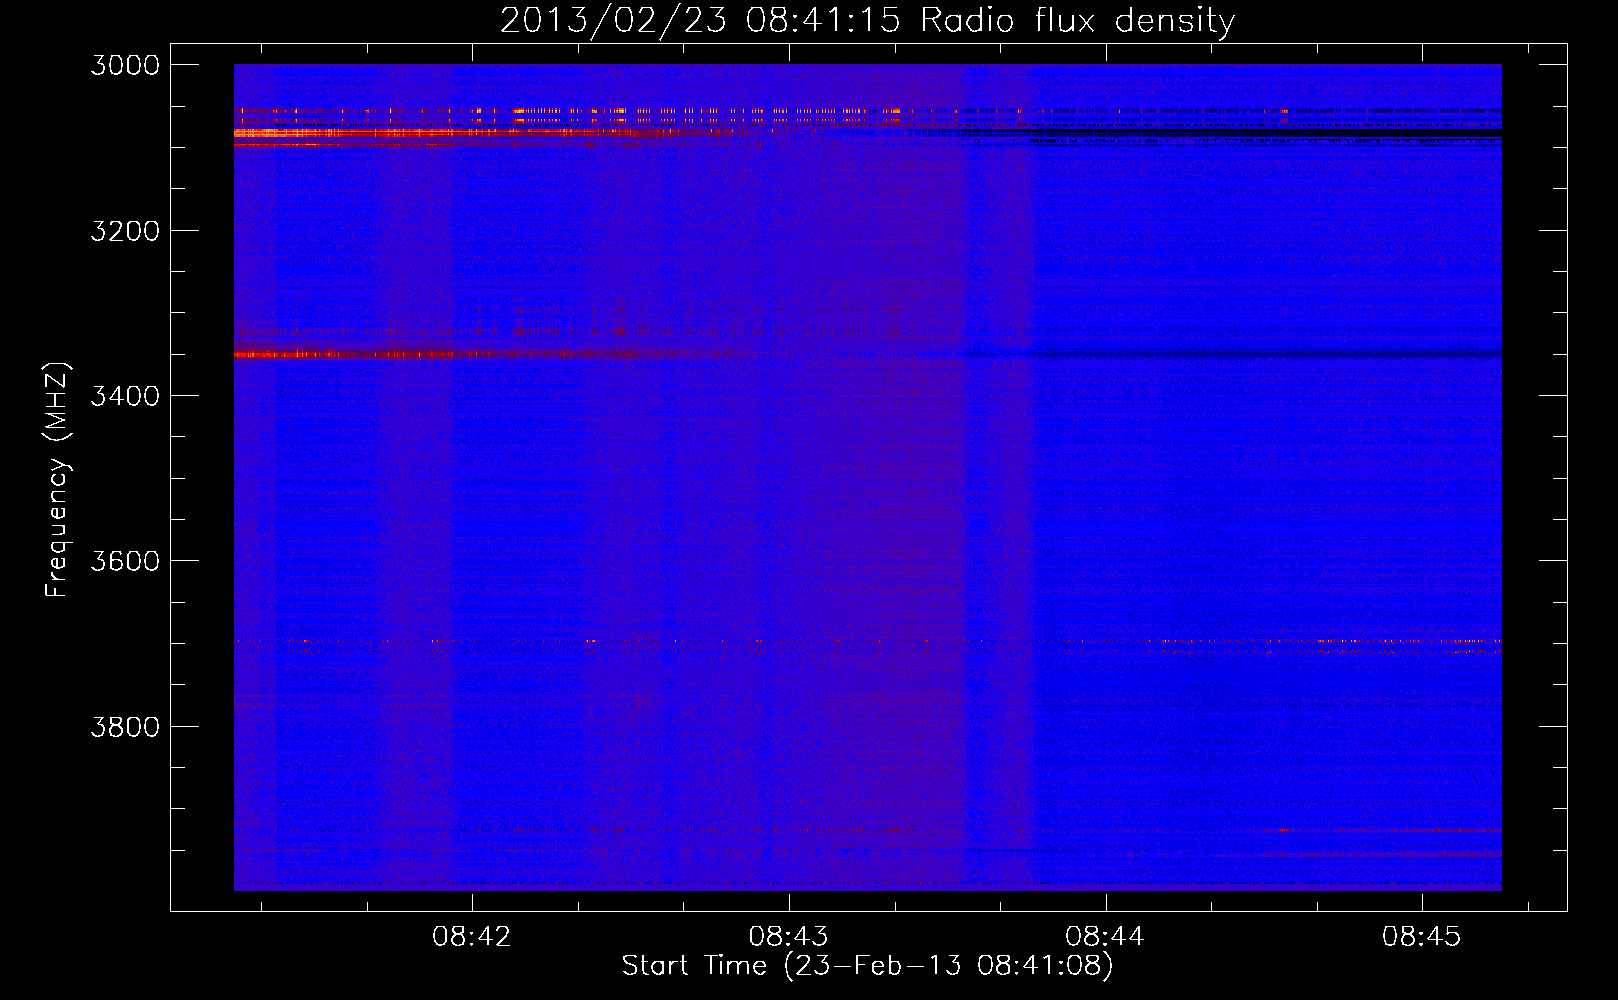
Task: Click the 3600 frequency tick label
Action: point(125,561)
